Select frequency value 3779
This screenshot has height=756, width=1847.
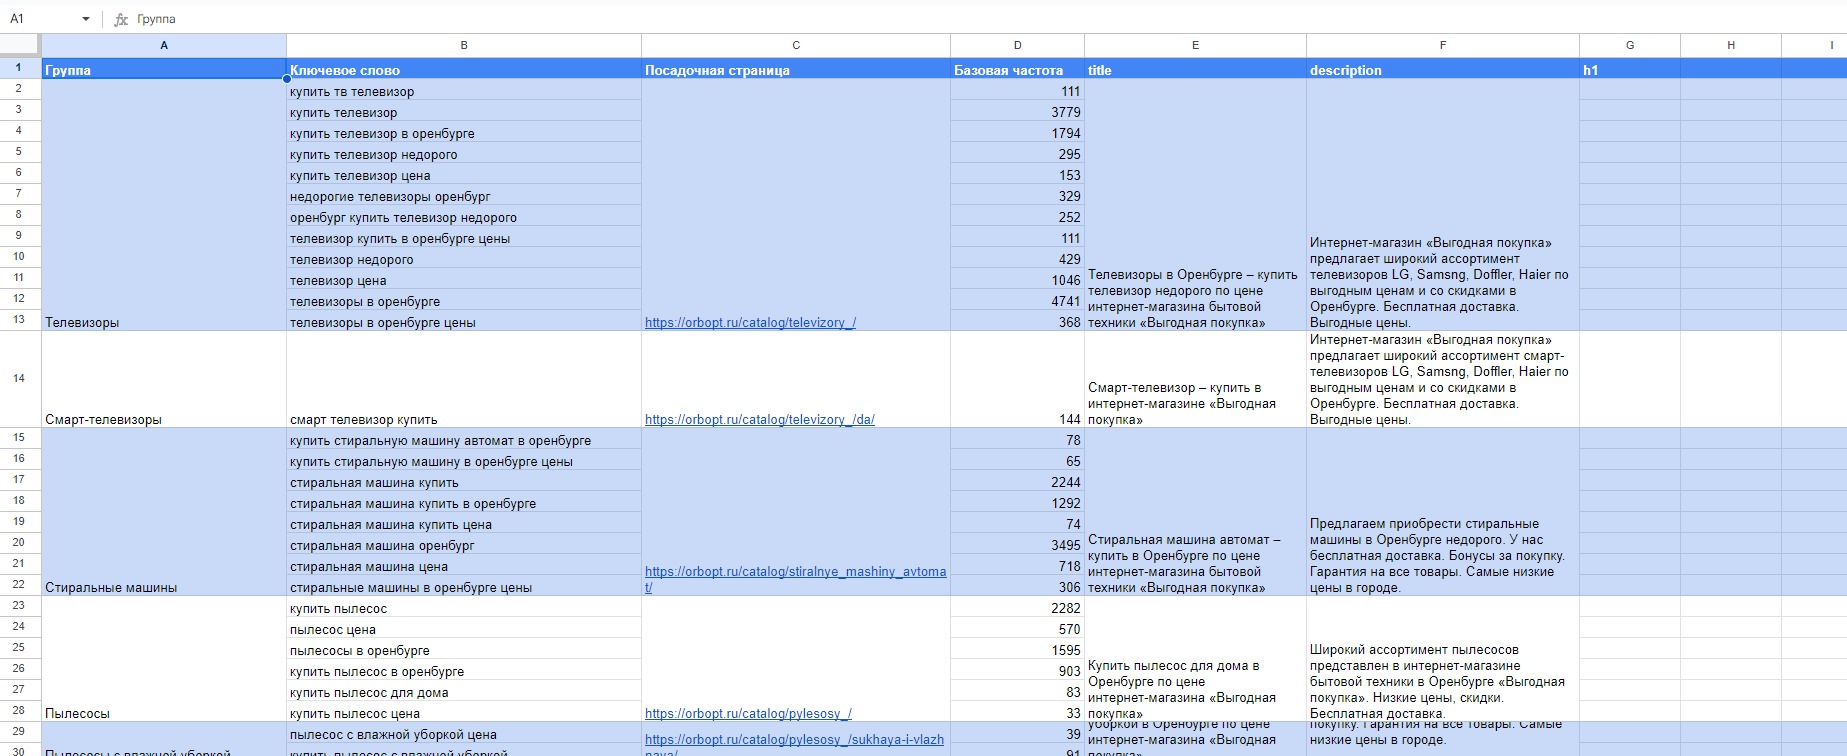coord(1018,112)
